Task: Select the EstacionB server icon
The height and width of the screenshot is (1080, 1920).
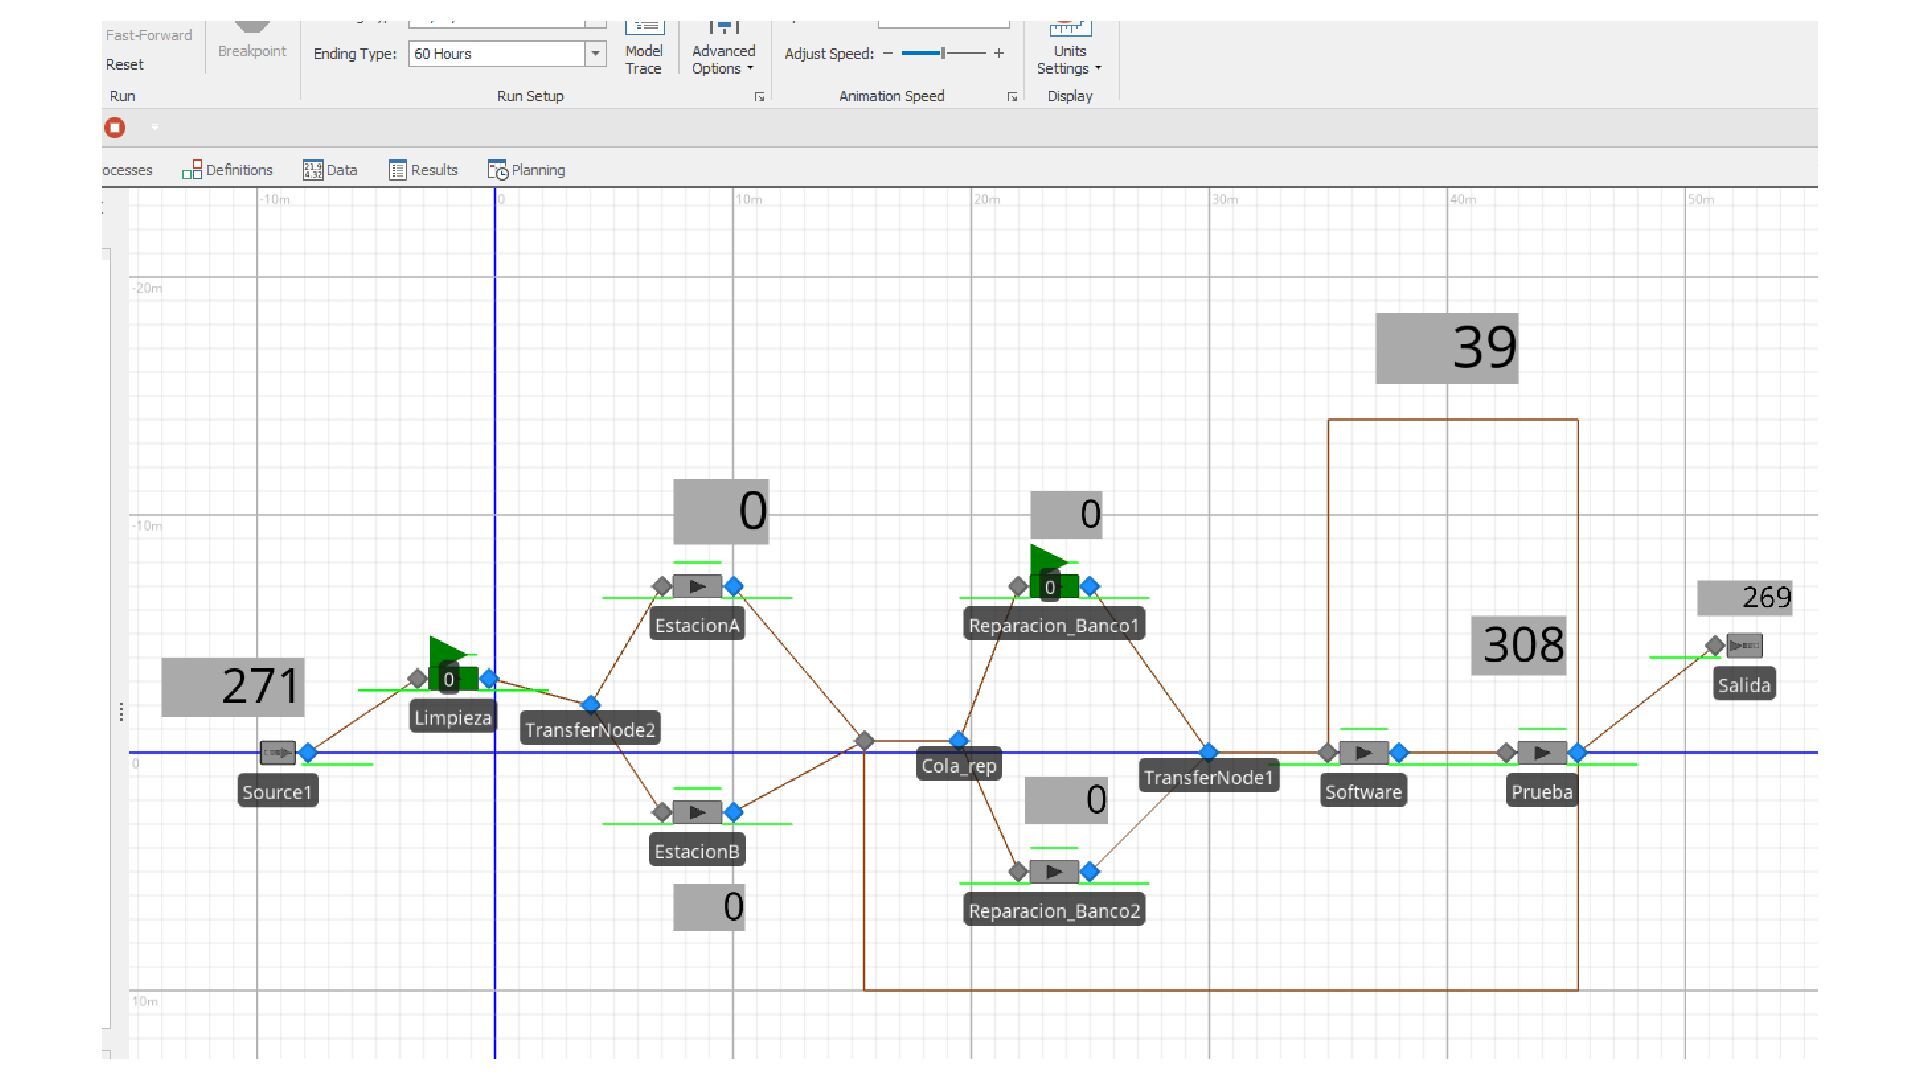Action: 697,812
